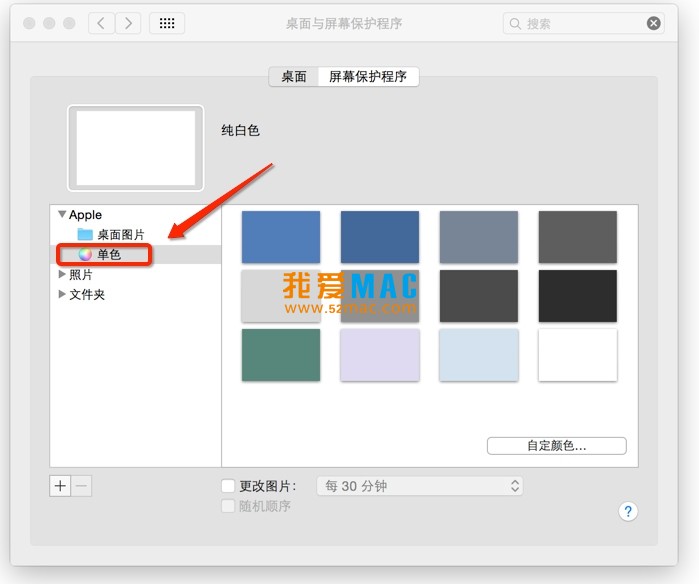699x584 pixels.
Task: Select the 单色 row label
Action: coord(109,255)
